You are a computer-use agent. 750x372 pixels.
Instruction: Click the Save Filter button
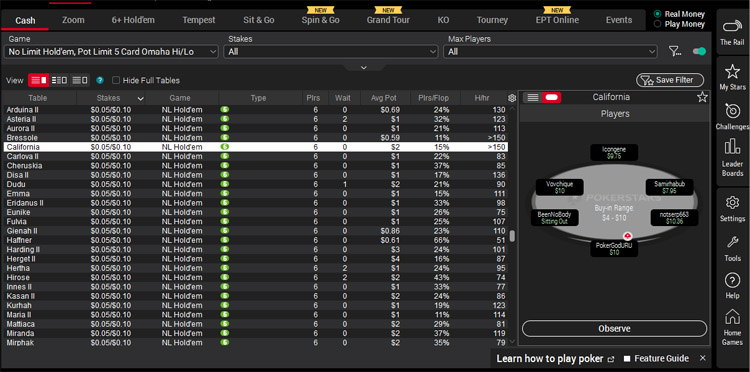click(670, 80)
